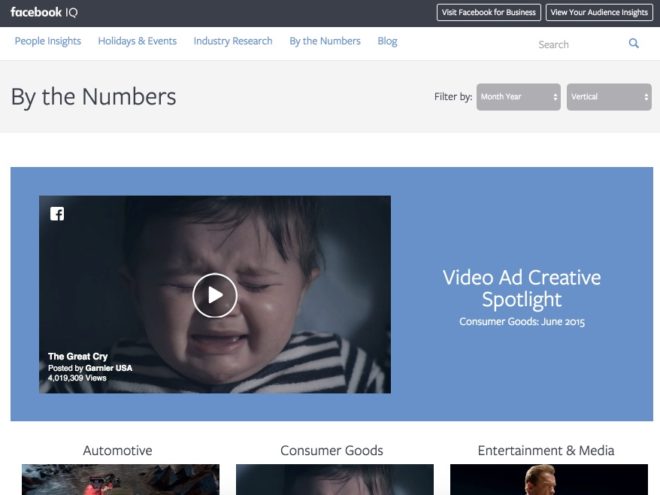
Task: Click the 4,019,309 Views count
Action: (x=77, y=378)
